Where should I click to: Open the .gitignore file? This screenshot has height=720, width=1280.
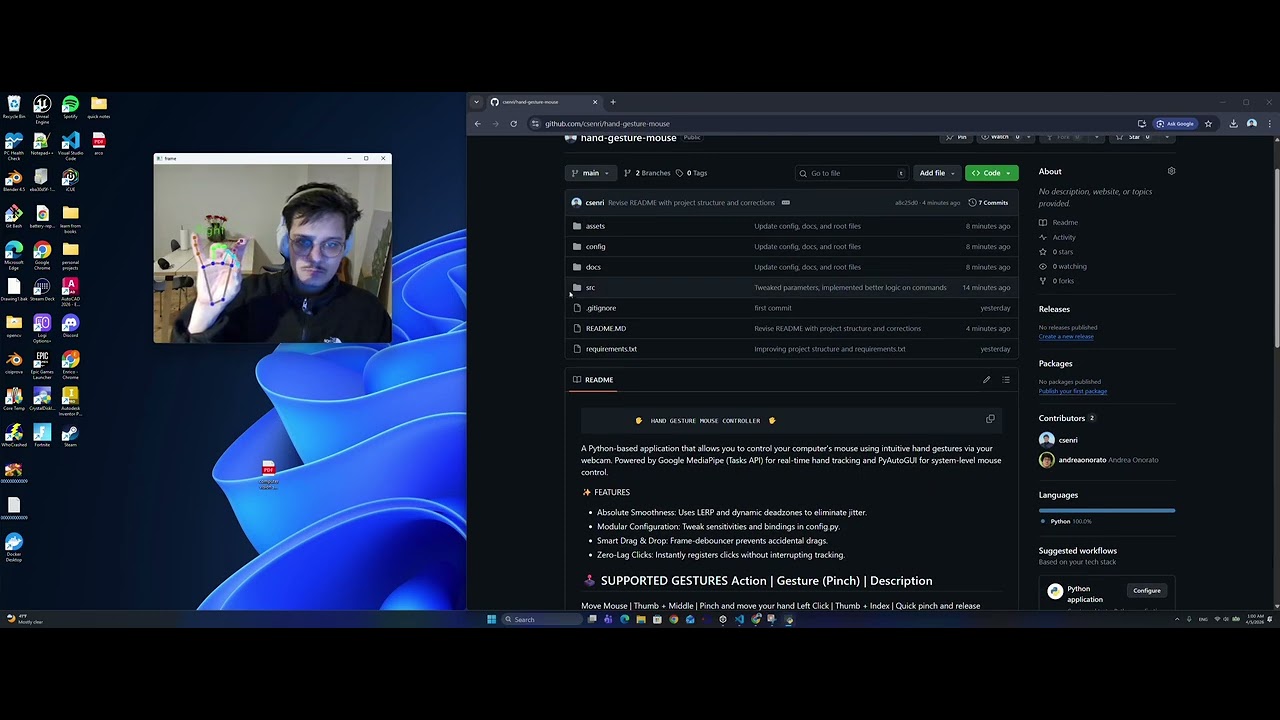tap(601, 308)
